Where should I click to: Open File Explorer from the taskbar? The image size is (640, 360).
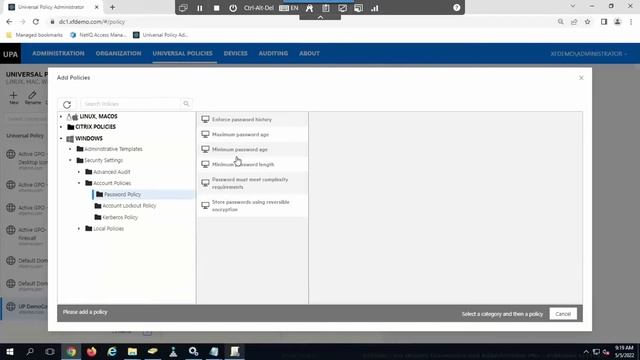click(x=132, y=351)
